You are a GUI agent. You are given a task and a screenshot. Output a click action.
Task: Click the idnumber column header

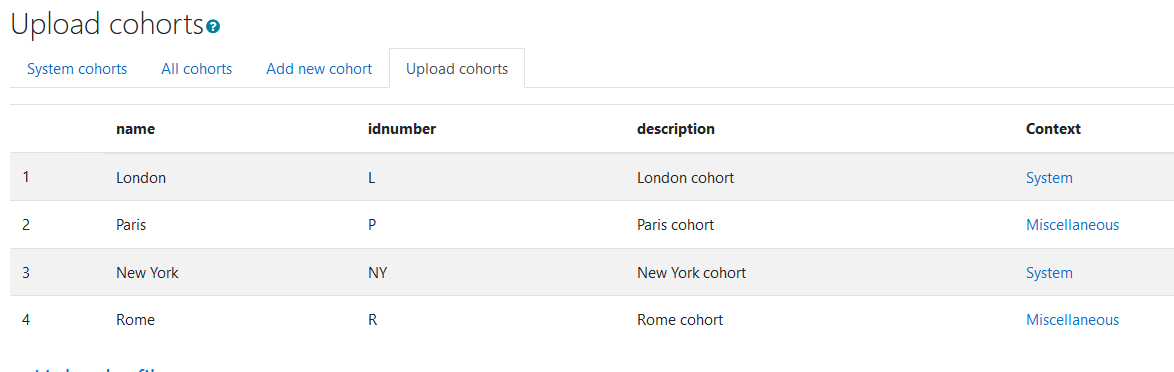(x=402, y=129)
